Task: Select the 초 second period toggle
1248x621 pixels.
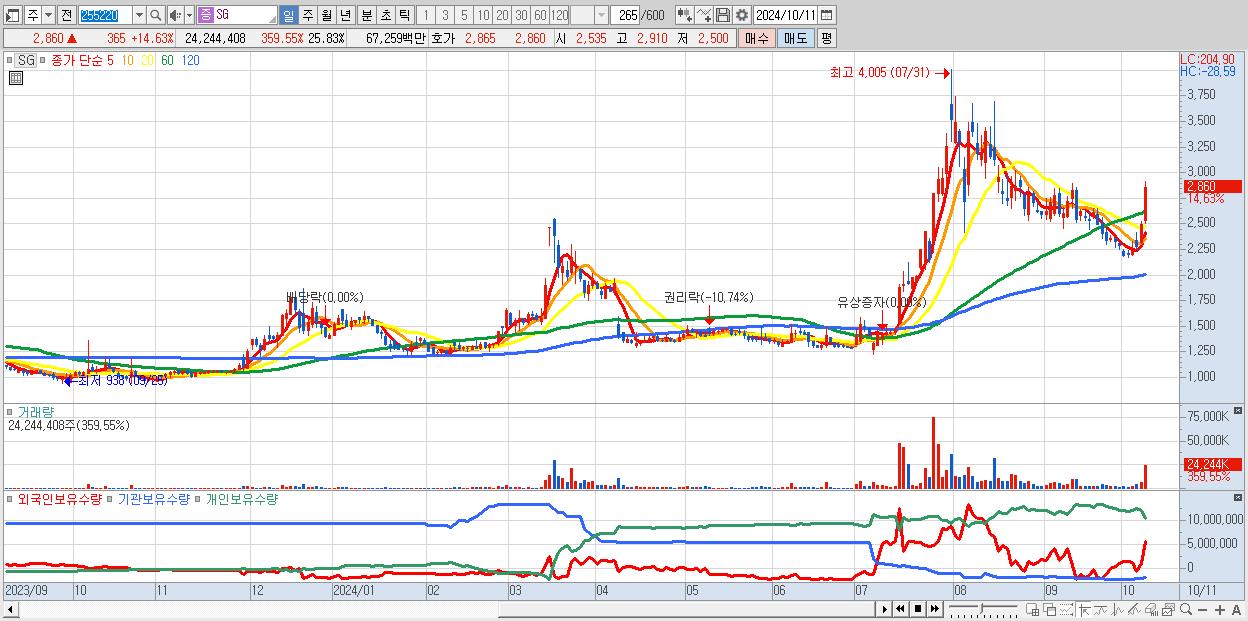Action: click(385, 15)
